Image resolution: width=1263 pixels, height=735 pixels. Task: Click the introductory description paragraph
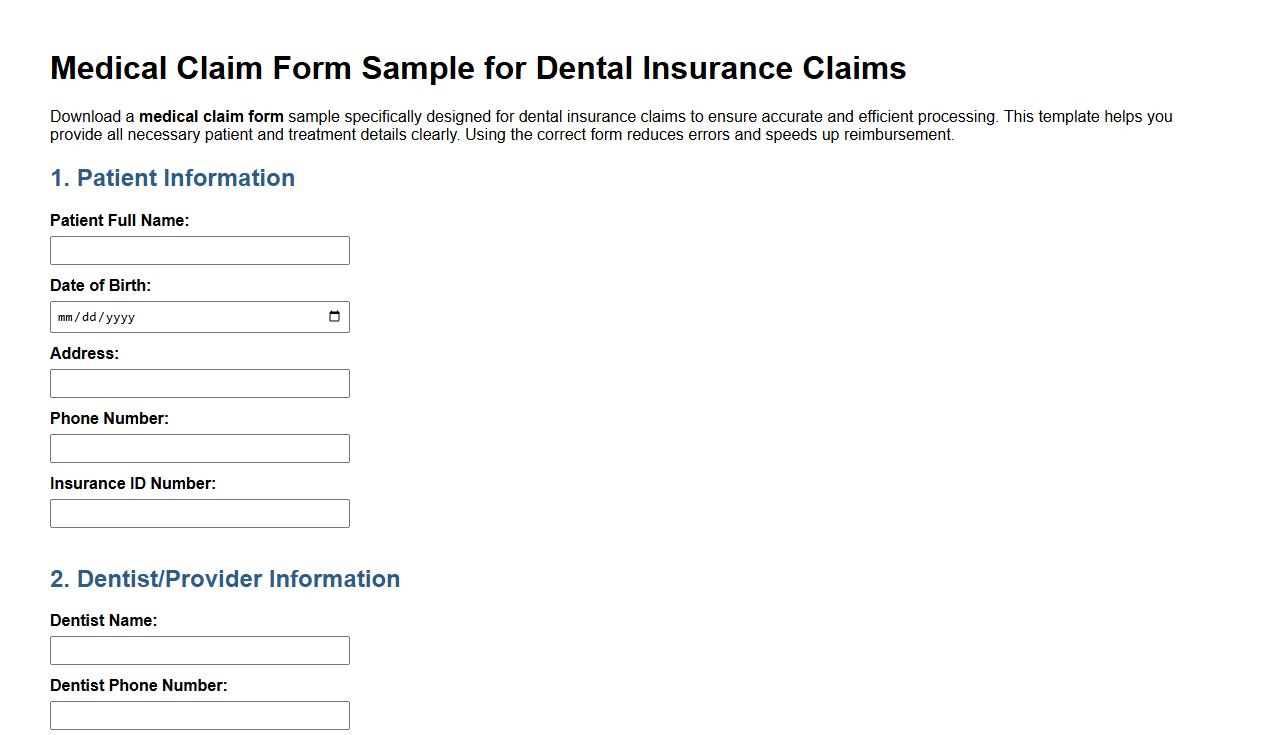pyautogui.click(x=610, y=125)
